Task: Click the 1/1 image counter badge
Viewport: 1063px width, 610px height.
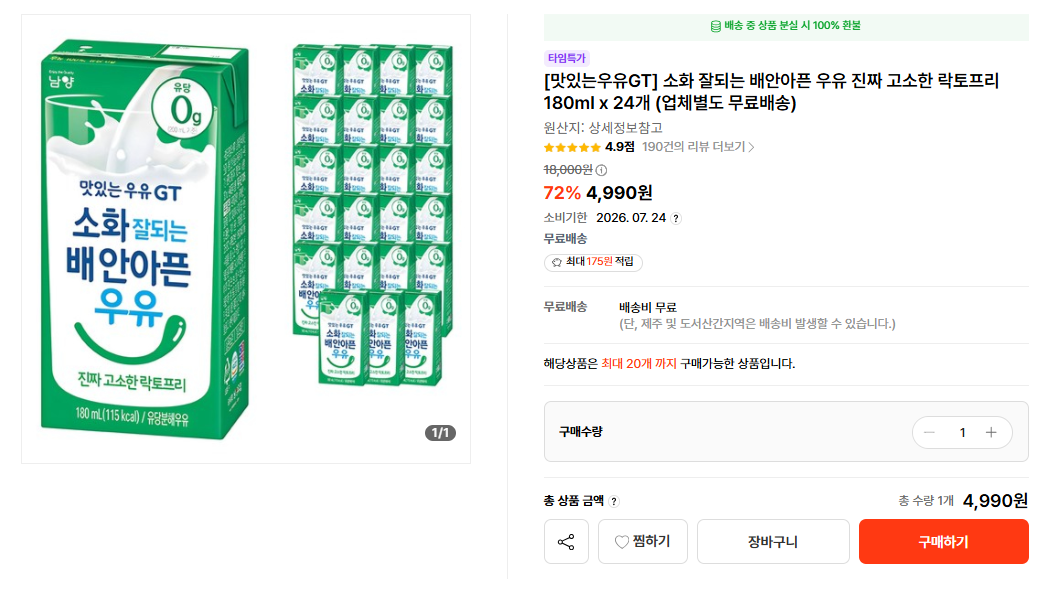Action: 441,432
